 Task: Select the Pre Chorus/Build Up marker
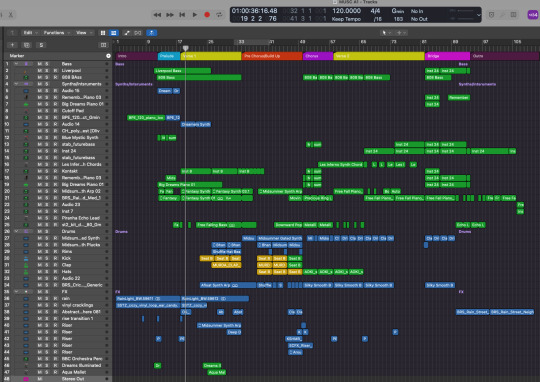click(x=272, y=56)
